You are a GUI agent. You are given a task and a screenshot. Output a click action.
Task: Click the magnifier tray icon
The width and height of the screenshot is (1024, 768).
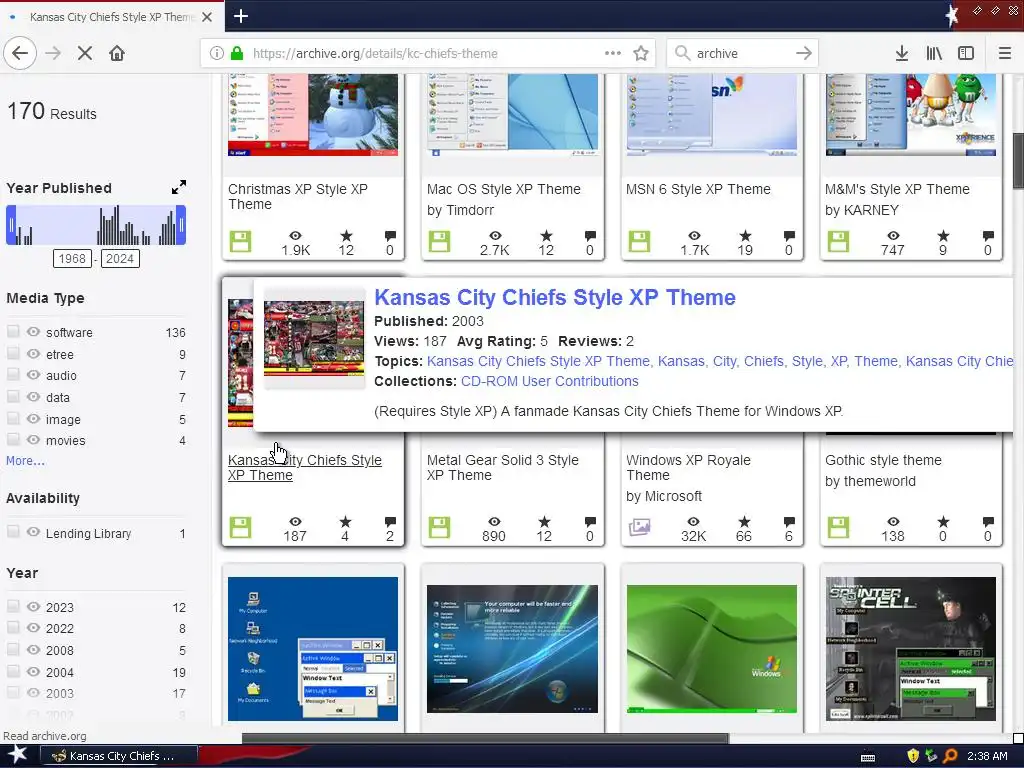click(950, 756)
